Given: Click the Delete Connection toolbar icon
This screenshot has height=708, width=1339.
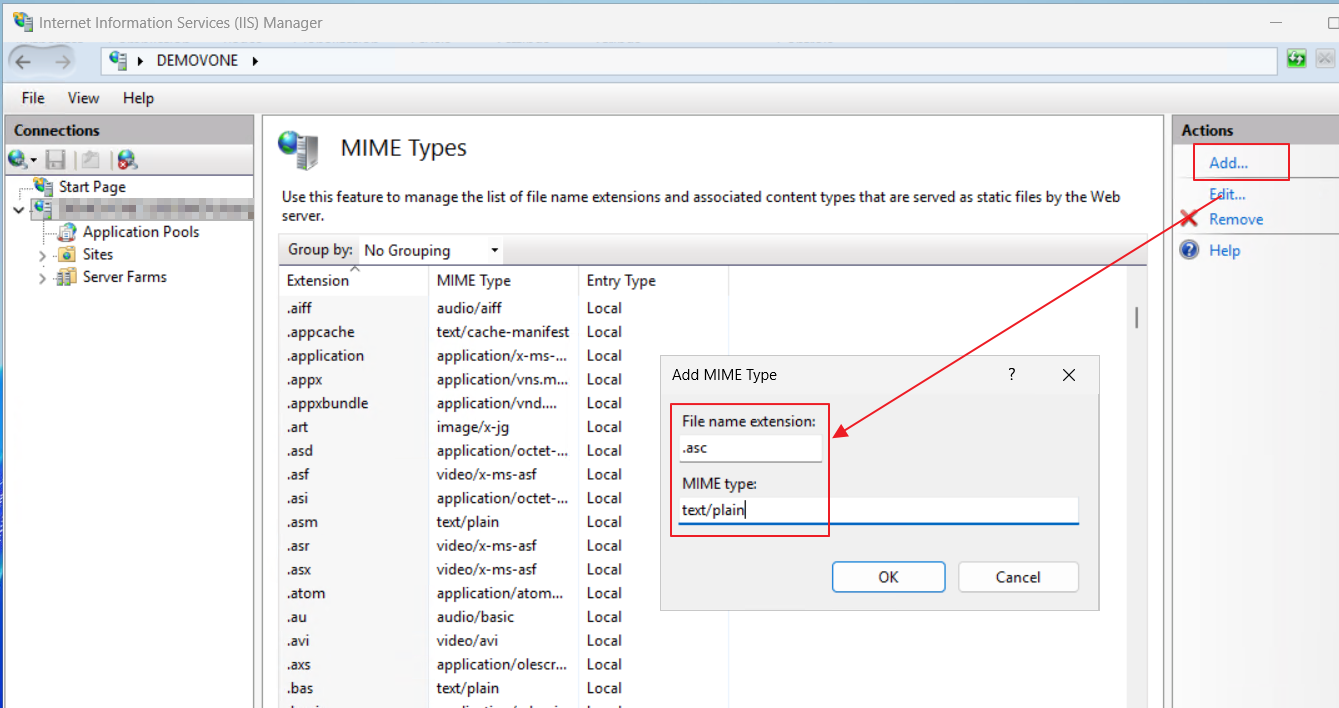Looking at the screenshot, I should click(127, 159).
